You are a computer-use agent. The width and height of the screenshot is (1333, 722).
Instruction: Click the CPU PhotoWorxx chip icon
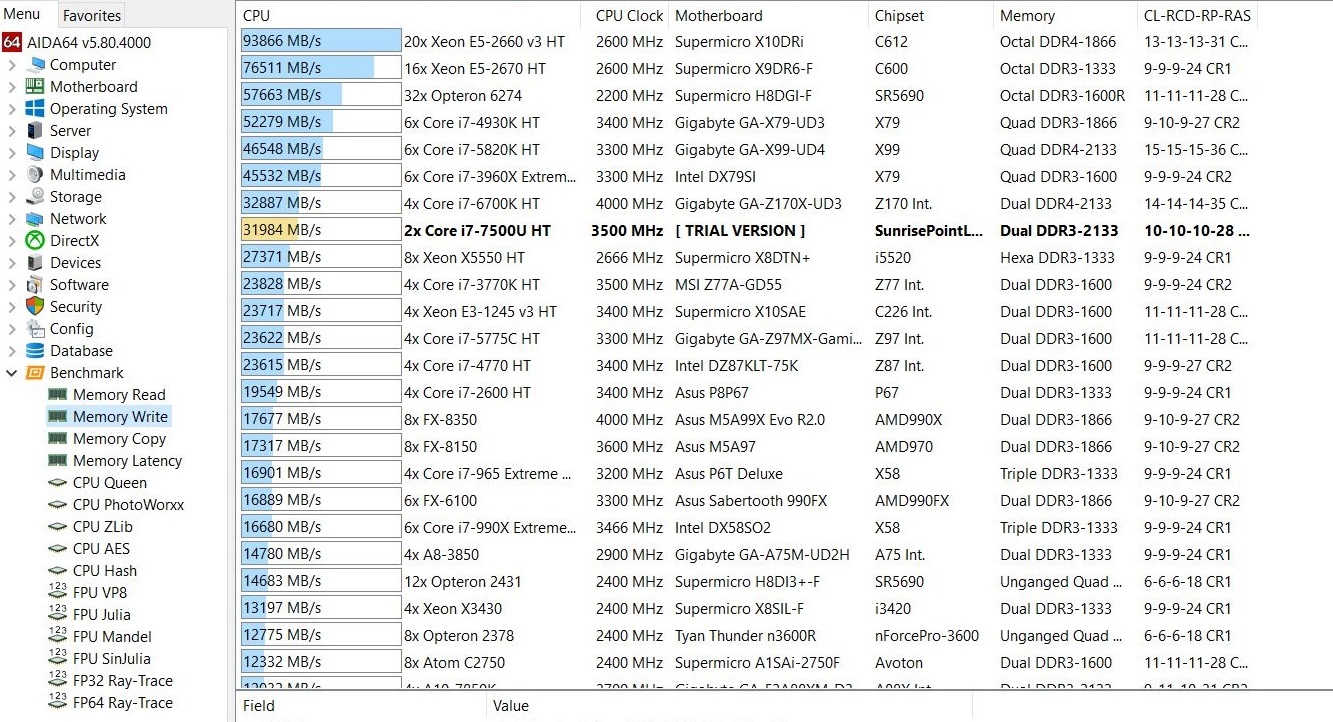tap(57, 505)
